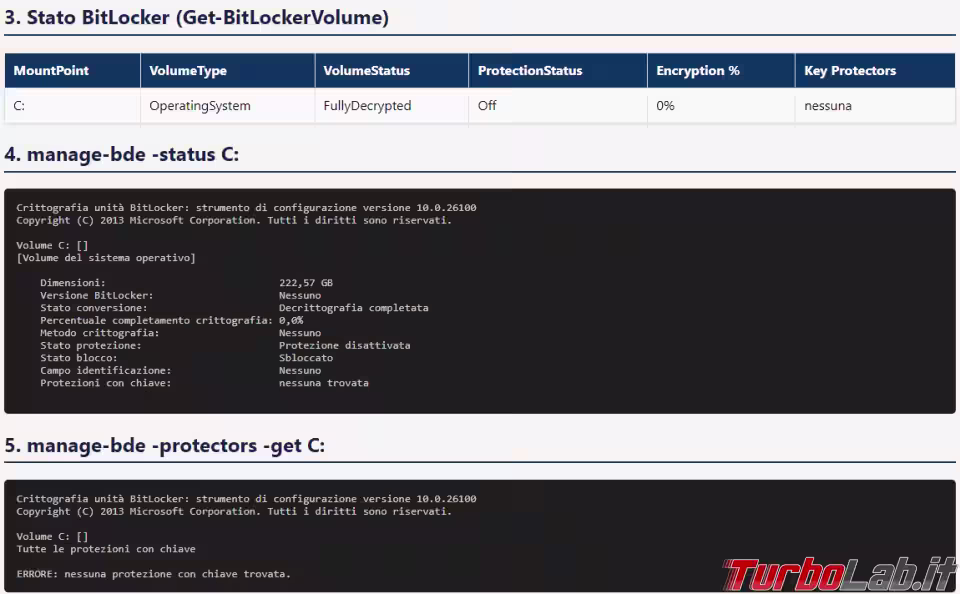960x594 pixels.
Task: Select the "FullyDecrypted" status cell
Action: 392,106
